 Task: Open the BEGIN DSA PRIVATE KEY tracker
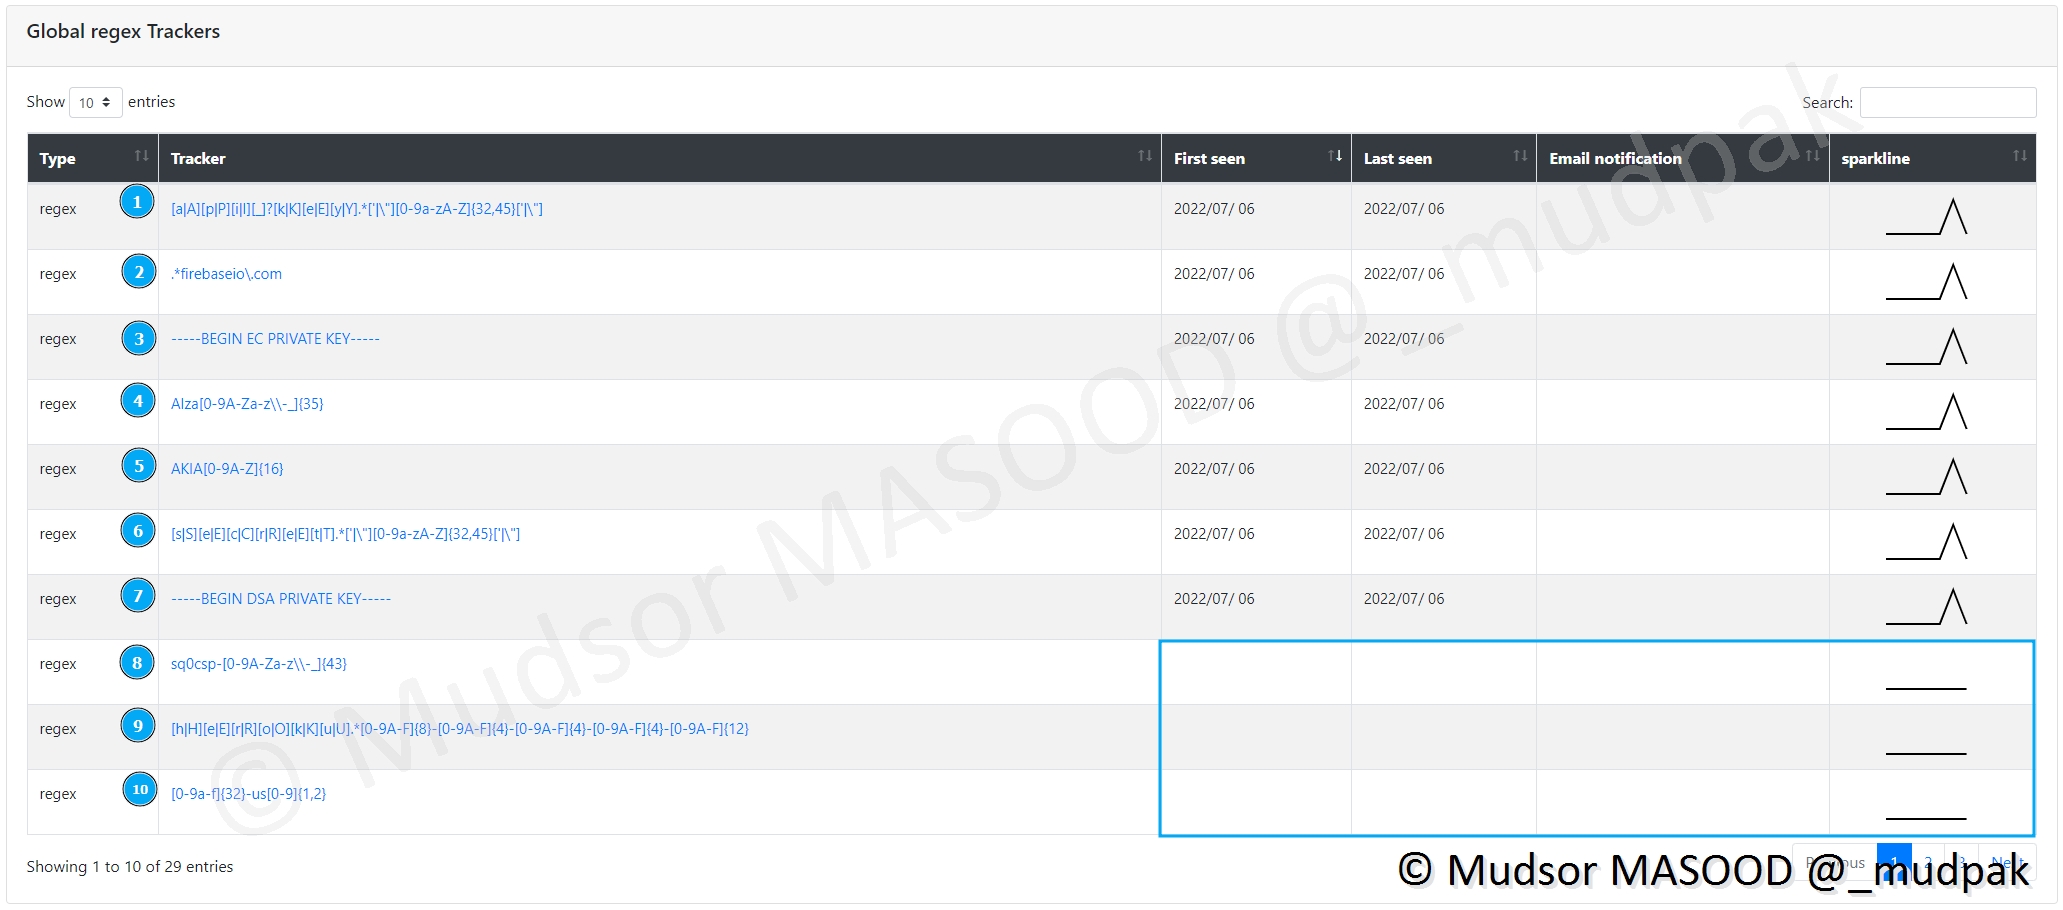[281, 599]
